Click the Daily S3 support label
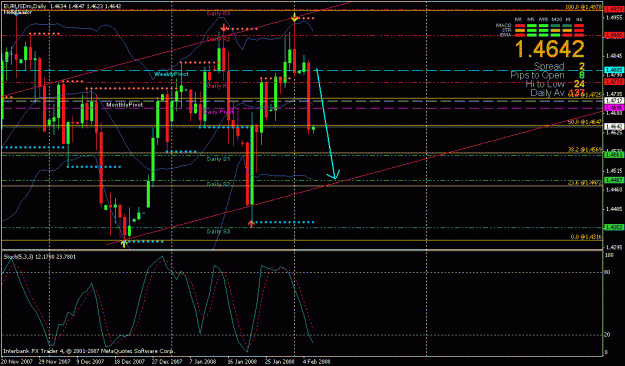The width and height of the screenshot is (625, 366). click(218, 231)
